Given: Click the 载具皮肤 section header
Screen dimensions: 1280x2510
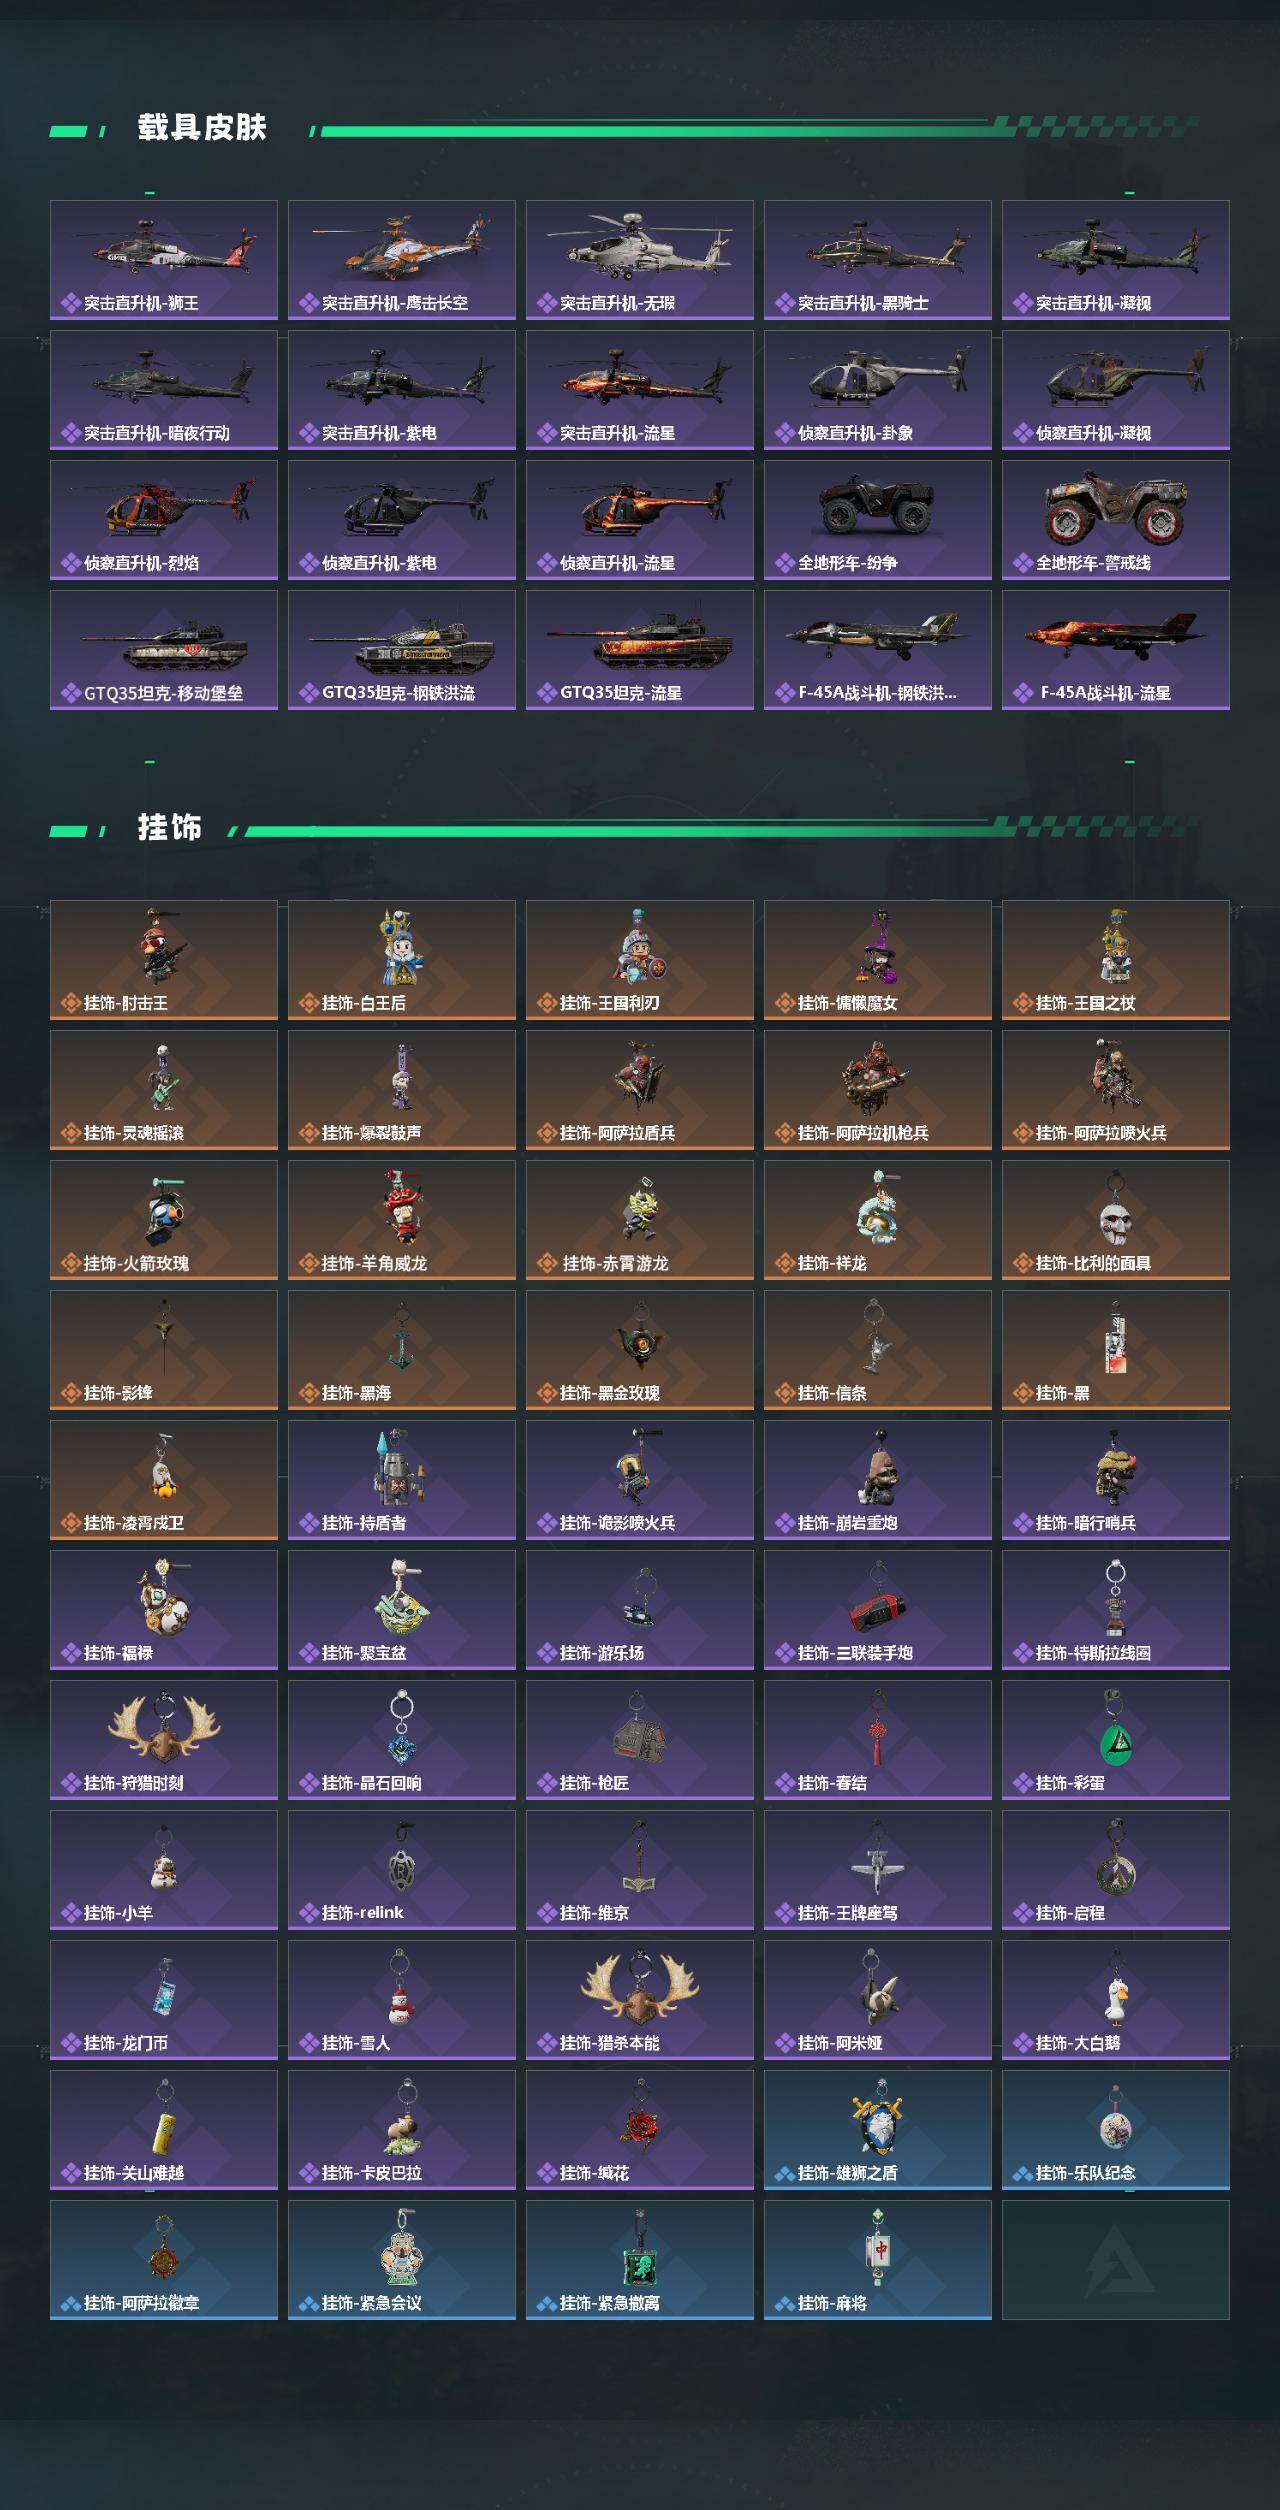Looking at the screenshot, I should coord(202,128).
